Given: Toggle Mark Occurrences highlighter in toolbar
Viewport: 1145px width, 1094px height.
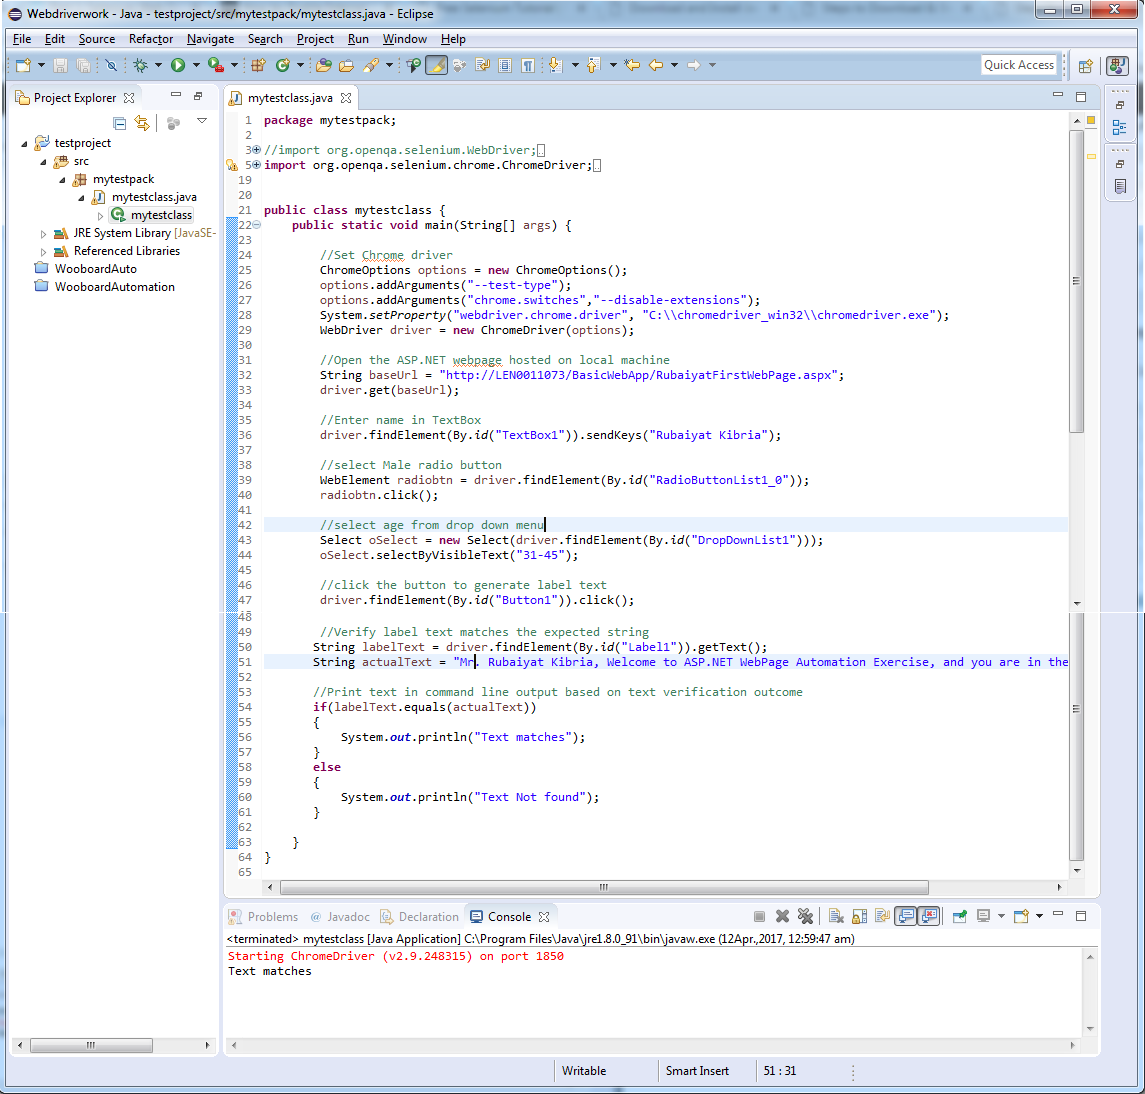Looking at the screenshot, I should coord(436,65).
